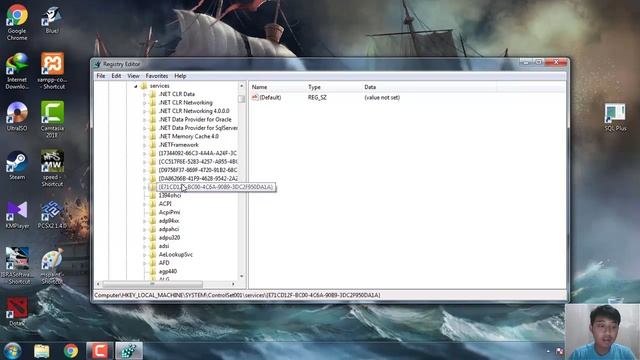Launch KMPlayer desktop icon
Screen dimensions: 640x360
(x=17, y=214)
